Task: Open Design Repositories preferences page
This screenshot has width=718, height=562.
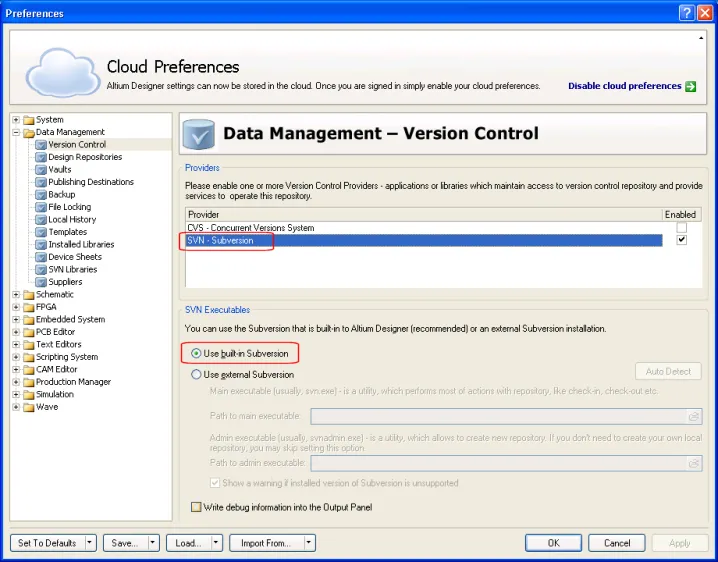Action: (85, 157)
